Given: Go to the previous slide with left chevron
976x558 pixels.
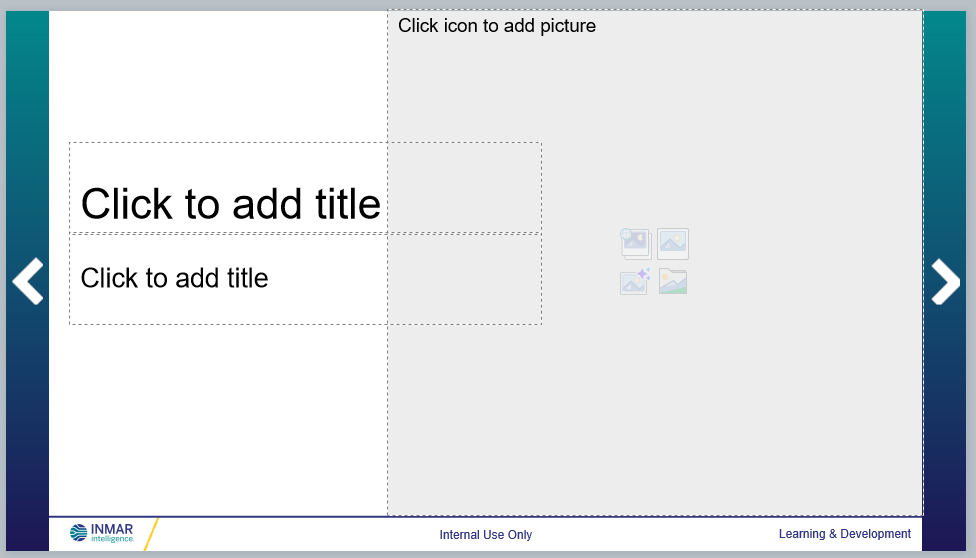Looking at the screenshot, I should (28, 281).
